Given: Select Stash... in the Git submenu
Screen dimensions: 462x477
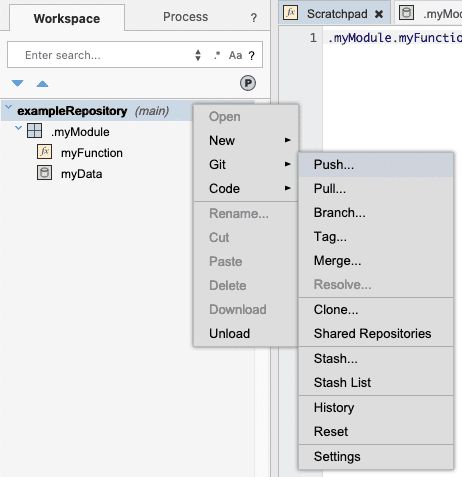Looking at the screenshot, I should [x=376, y=359].
